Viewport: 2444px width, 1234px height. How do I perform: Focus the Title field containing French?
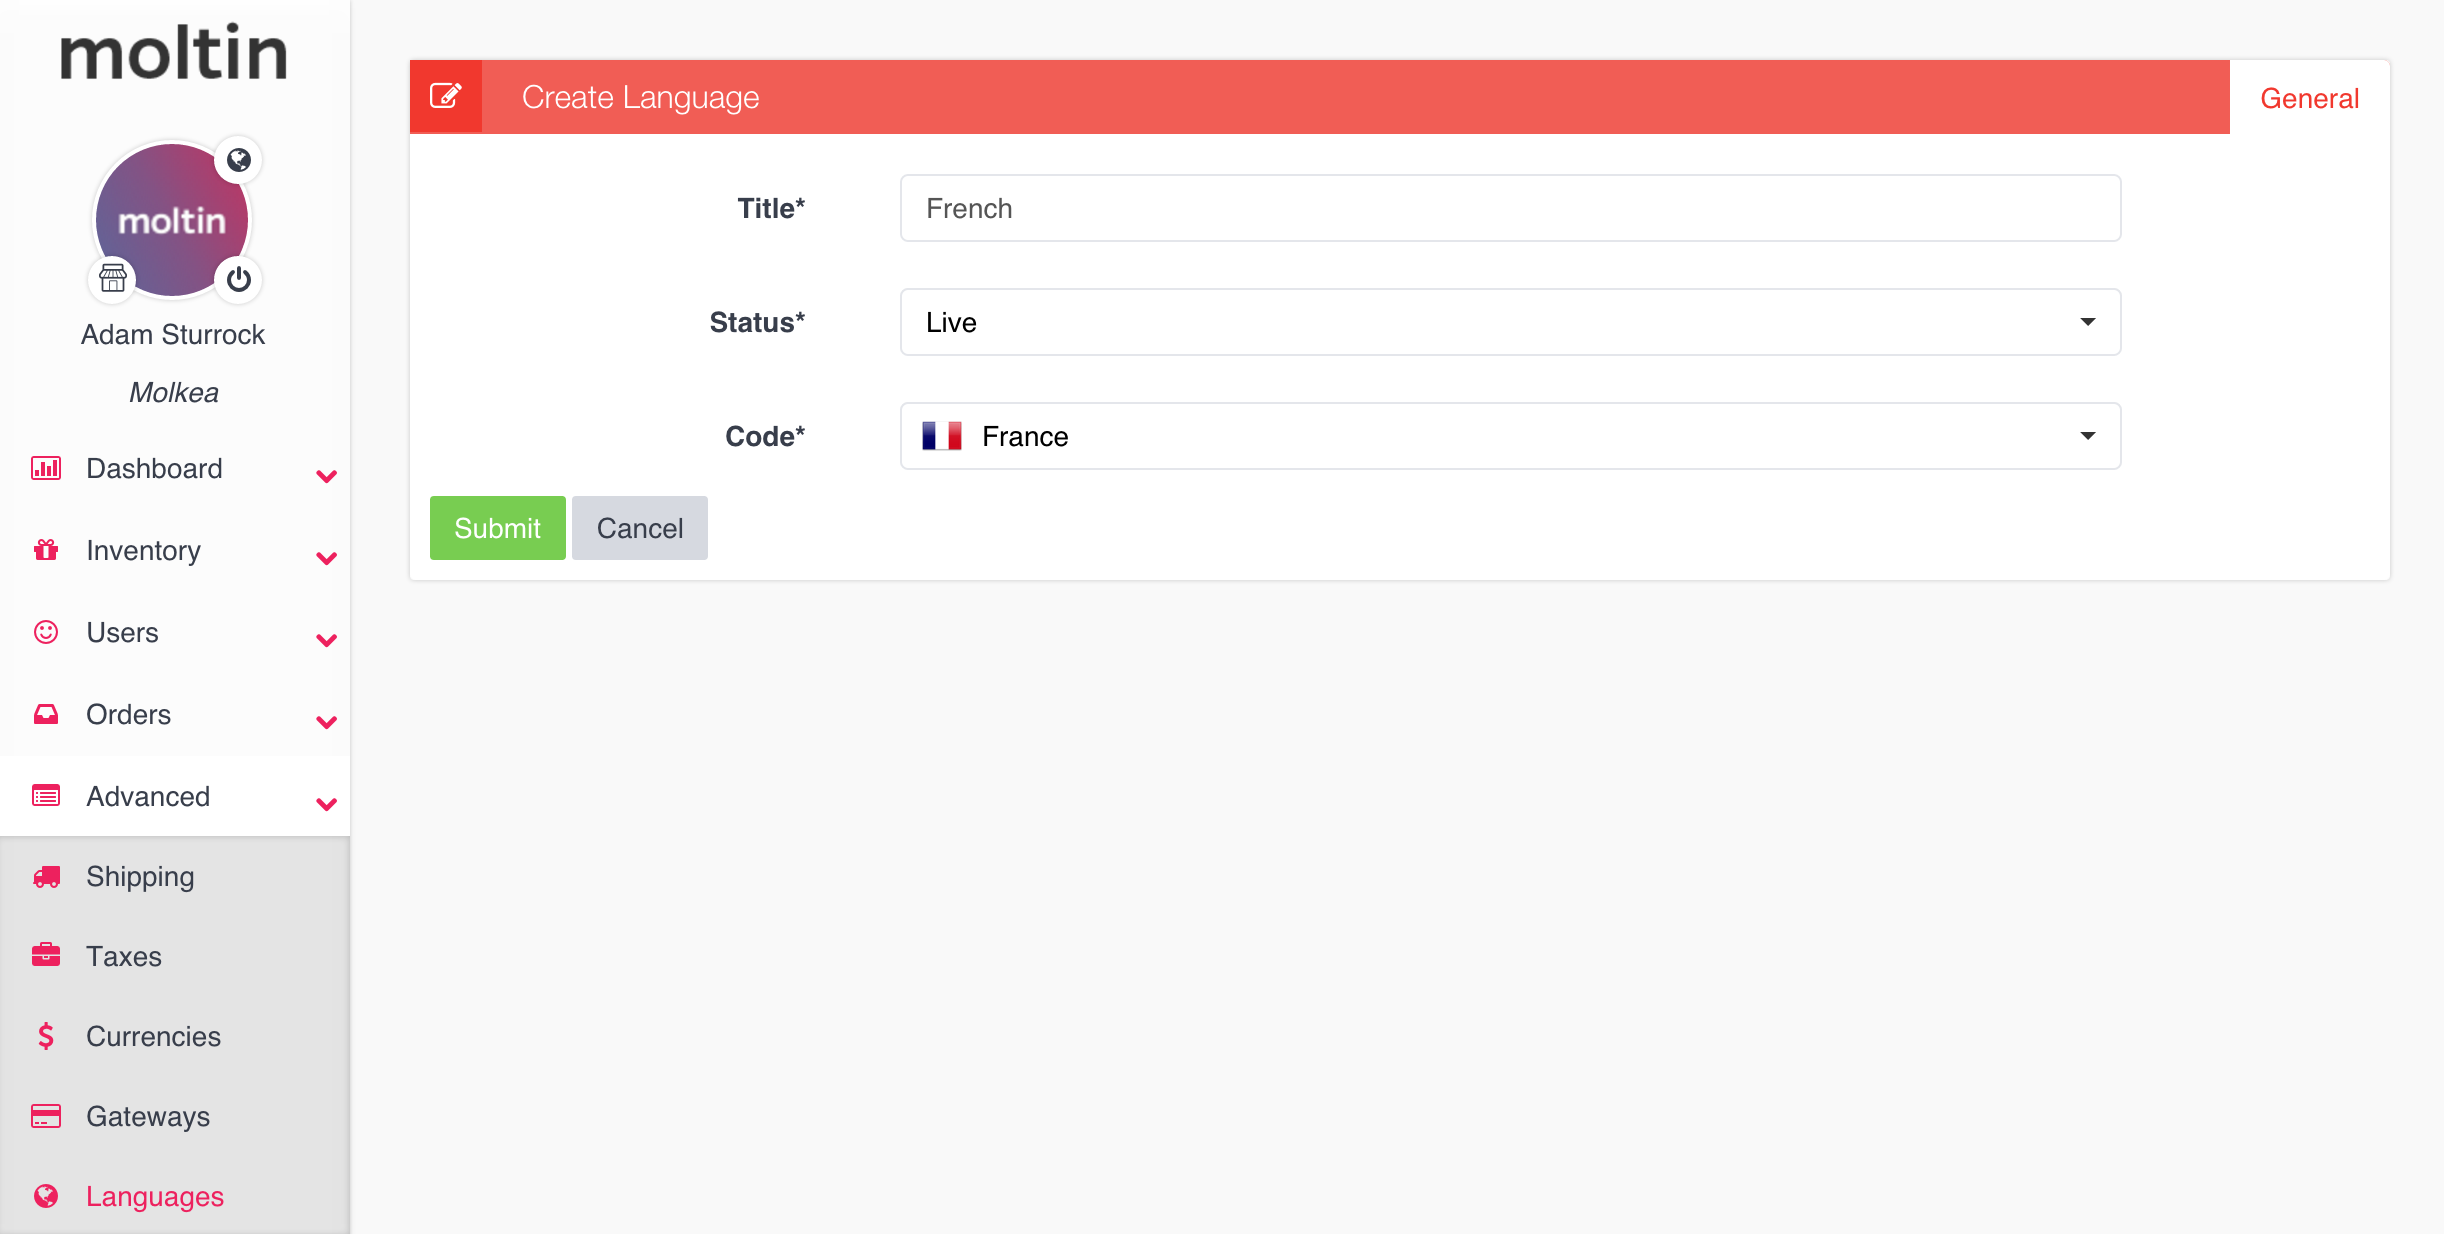coord(1510,208)
